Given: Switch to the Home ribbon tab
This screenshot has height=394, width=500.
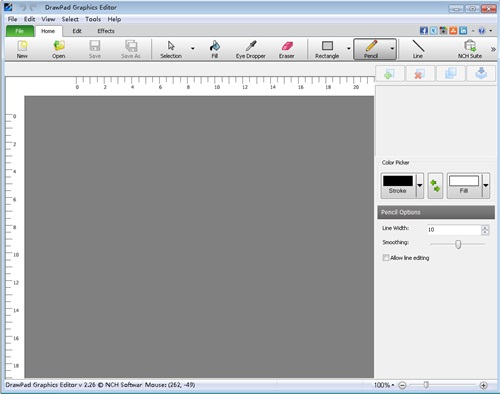Looking at the screenshot, I should (x=48, y=31).
